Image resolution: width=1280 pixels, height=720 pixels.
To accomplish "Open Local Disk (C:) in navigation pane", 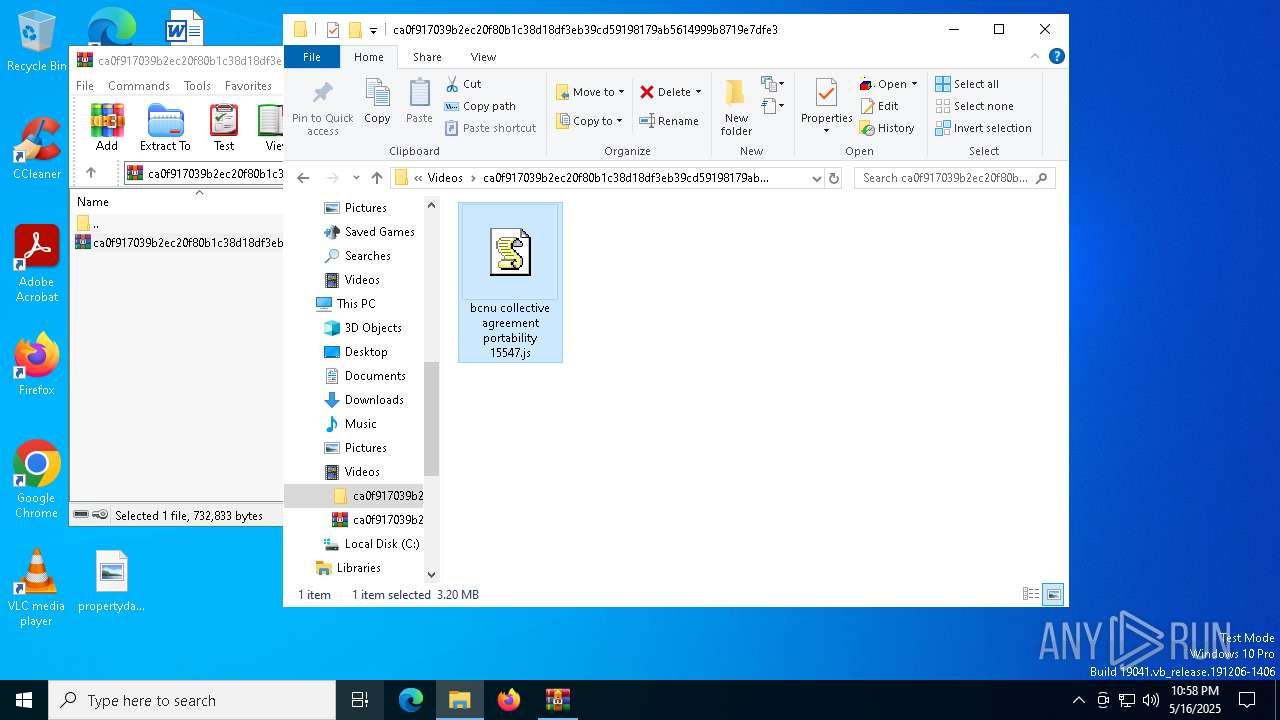I will (x=382, y=544).
